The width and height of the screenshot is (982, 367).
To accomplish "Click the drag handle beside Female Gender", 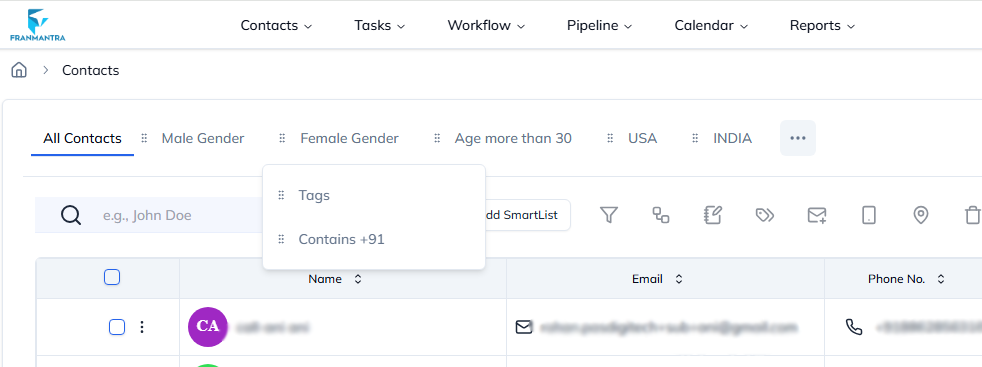I will [x=282, y=138].
